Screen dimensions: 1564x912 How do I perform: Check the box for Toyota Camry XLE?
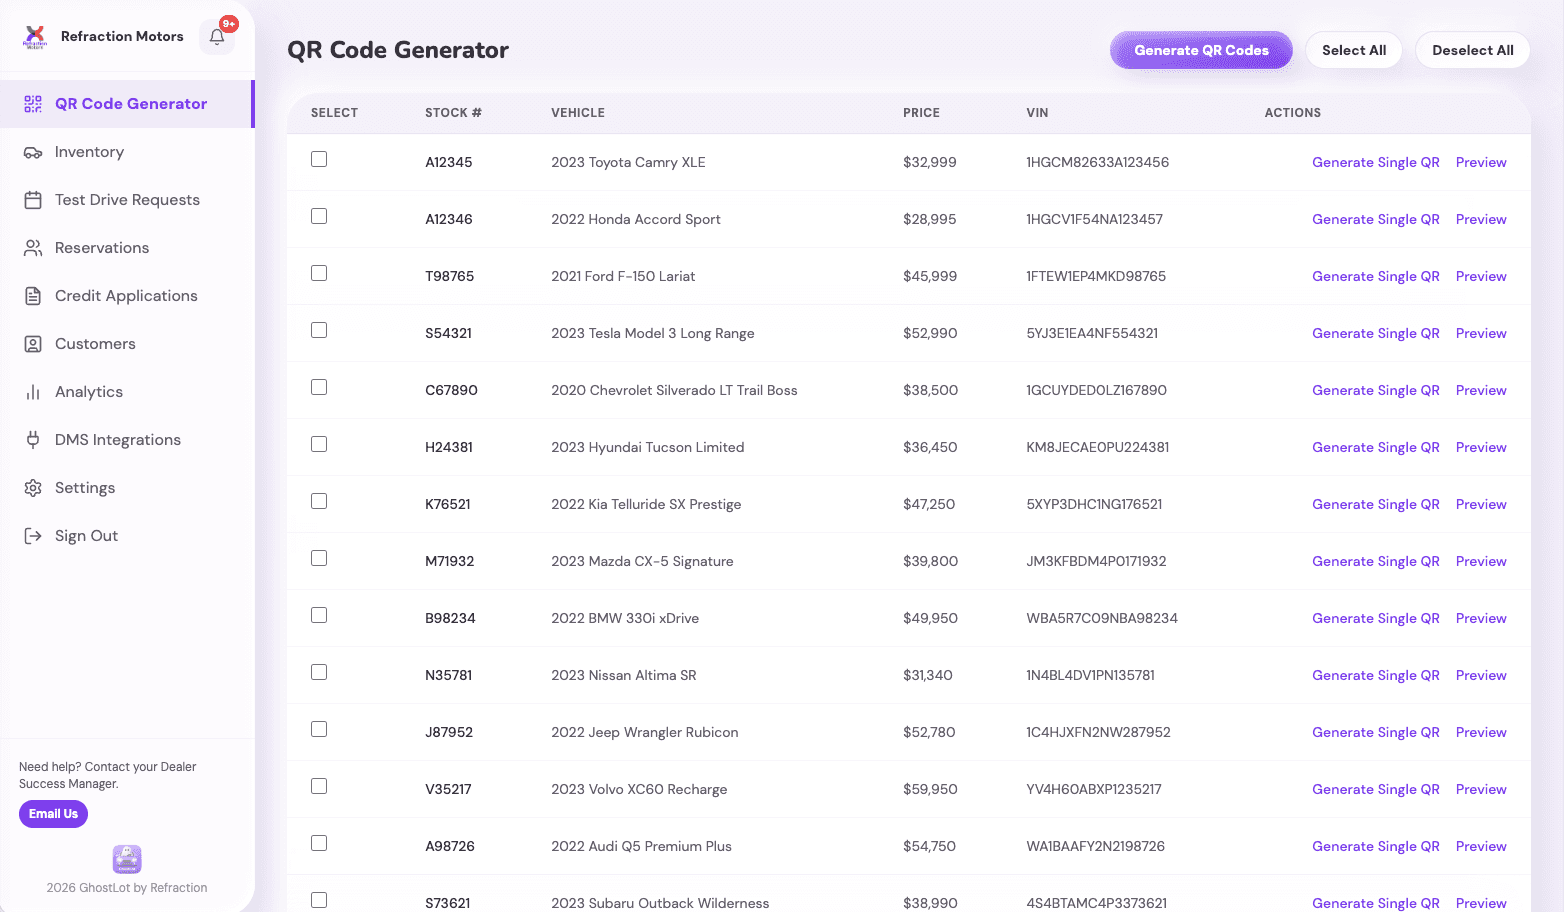319,159
